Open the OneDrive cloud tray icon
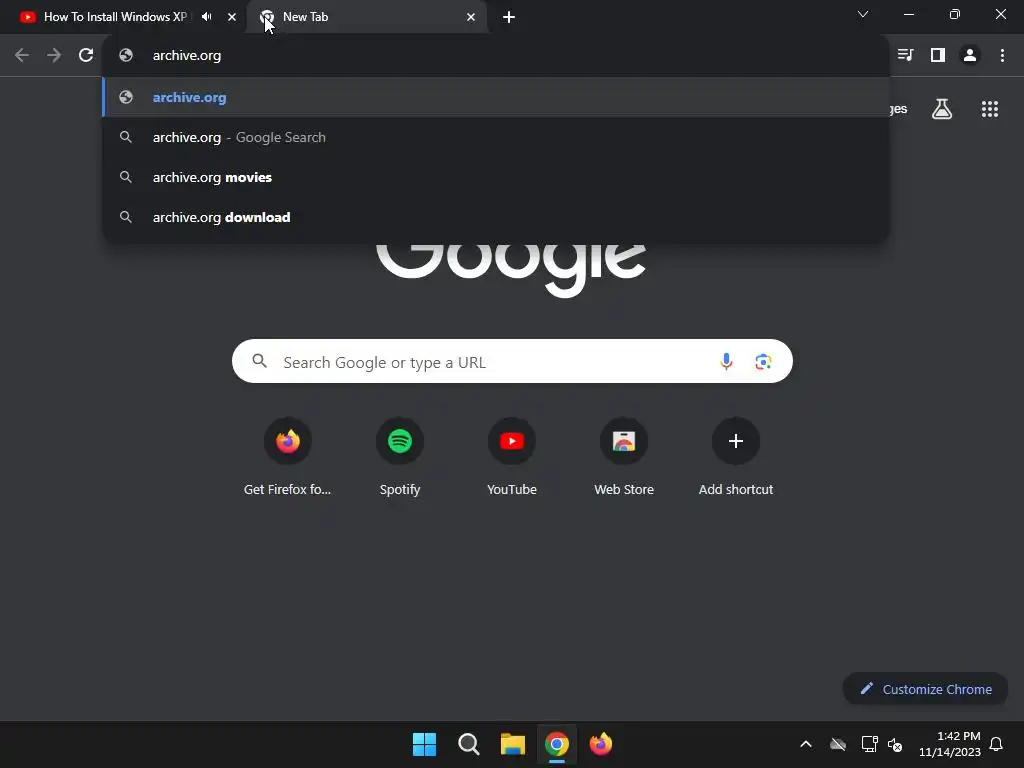Image resolution: width=1024 pixels, height=768 pixels. click(x=838, y=744)
